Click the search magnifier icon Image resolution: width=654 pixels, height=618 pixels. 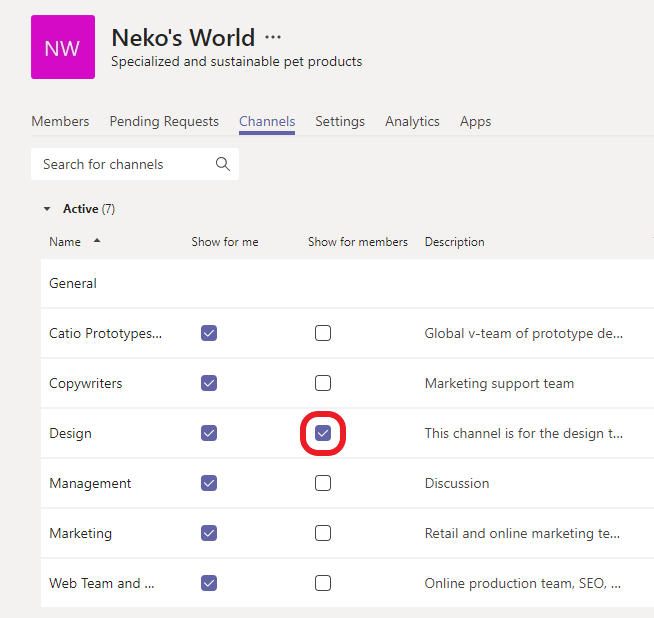point(223,164)
